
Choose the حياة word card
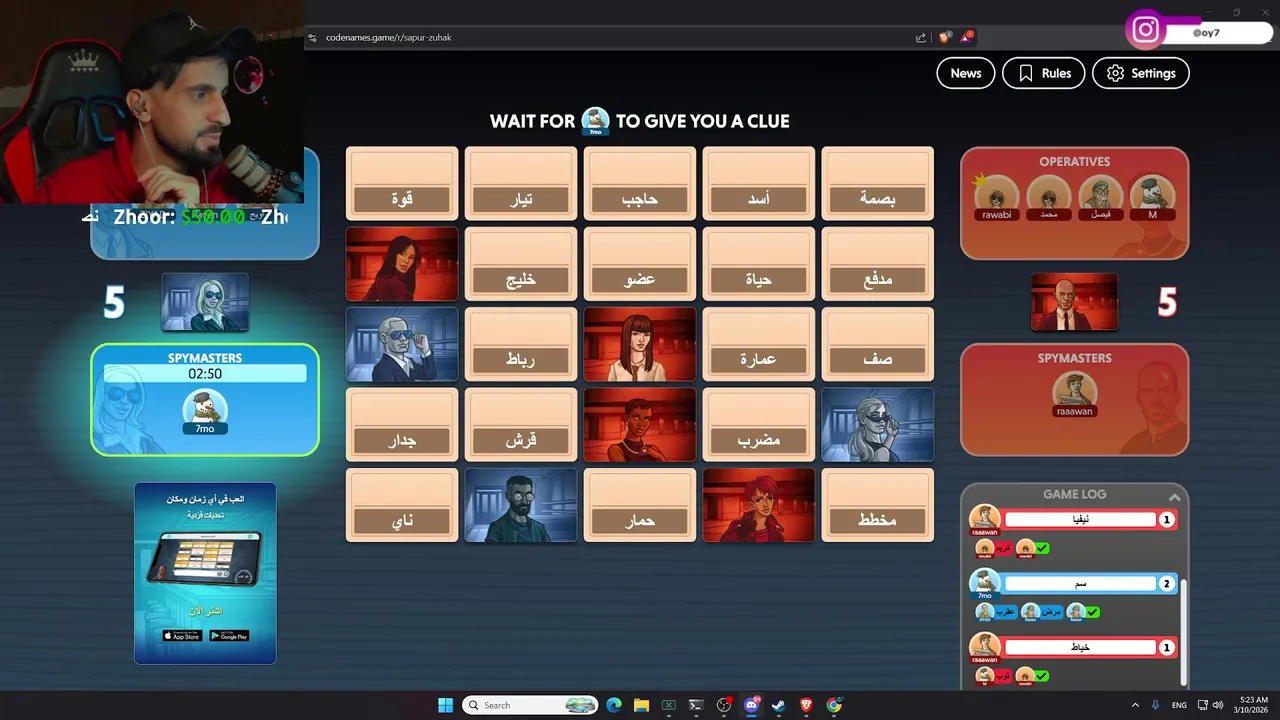pos(759,264)
